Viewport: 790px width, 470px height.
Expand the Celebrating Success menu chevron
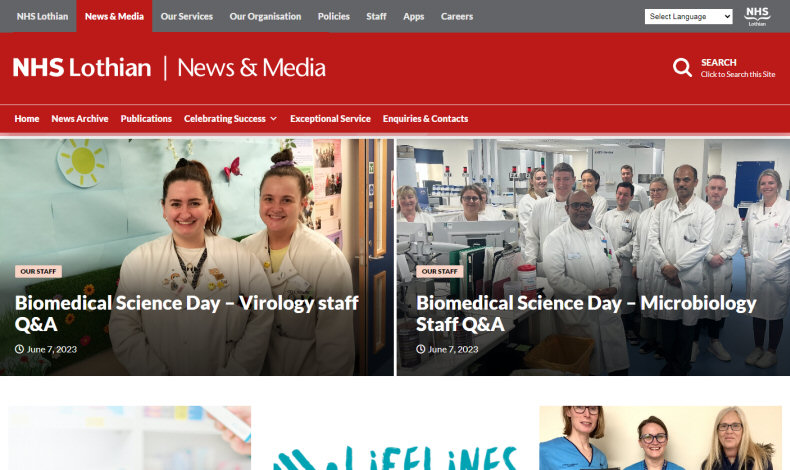click(x=274, y=119)
